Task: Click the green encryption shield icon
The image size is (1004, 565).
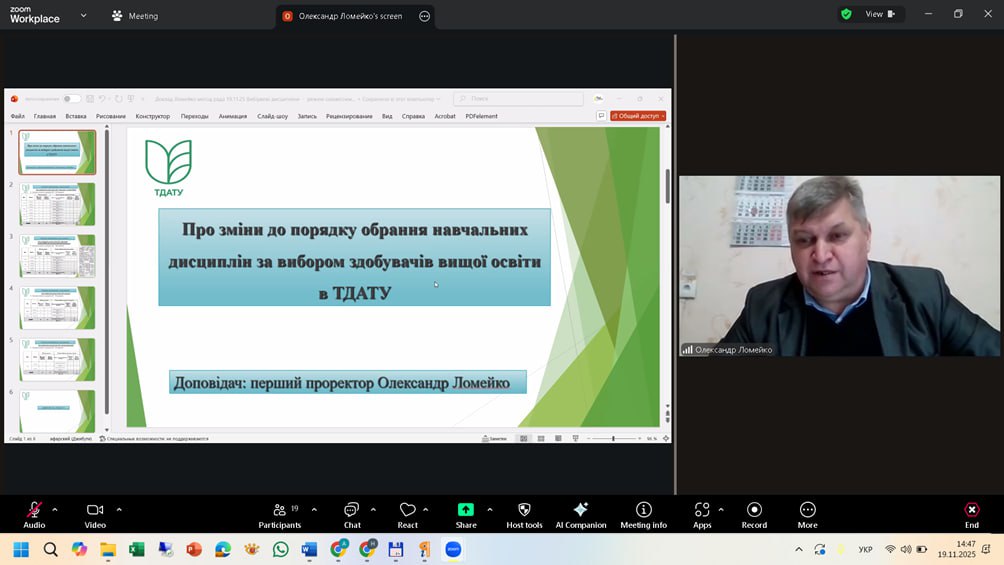Action: [x=846, y=14]
